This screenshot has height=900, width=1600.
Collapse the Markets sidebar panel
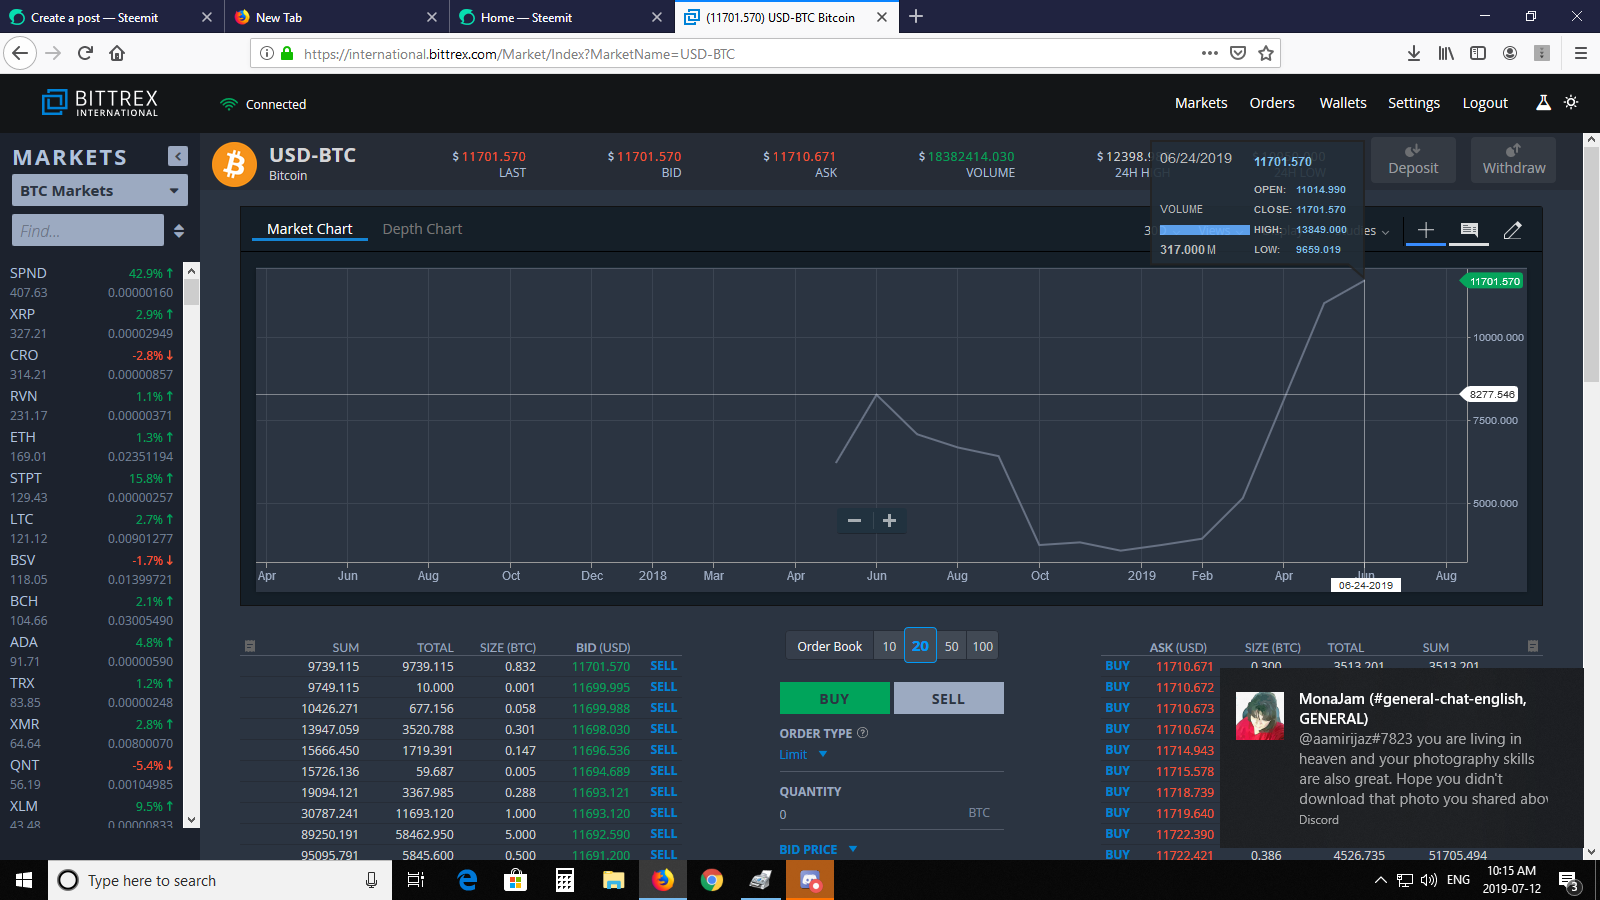(178, 156)
